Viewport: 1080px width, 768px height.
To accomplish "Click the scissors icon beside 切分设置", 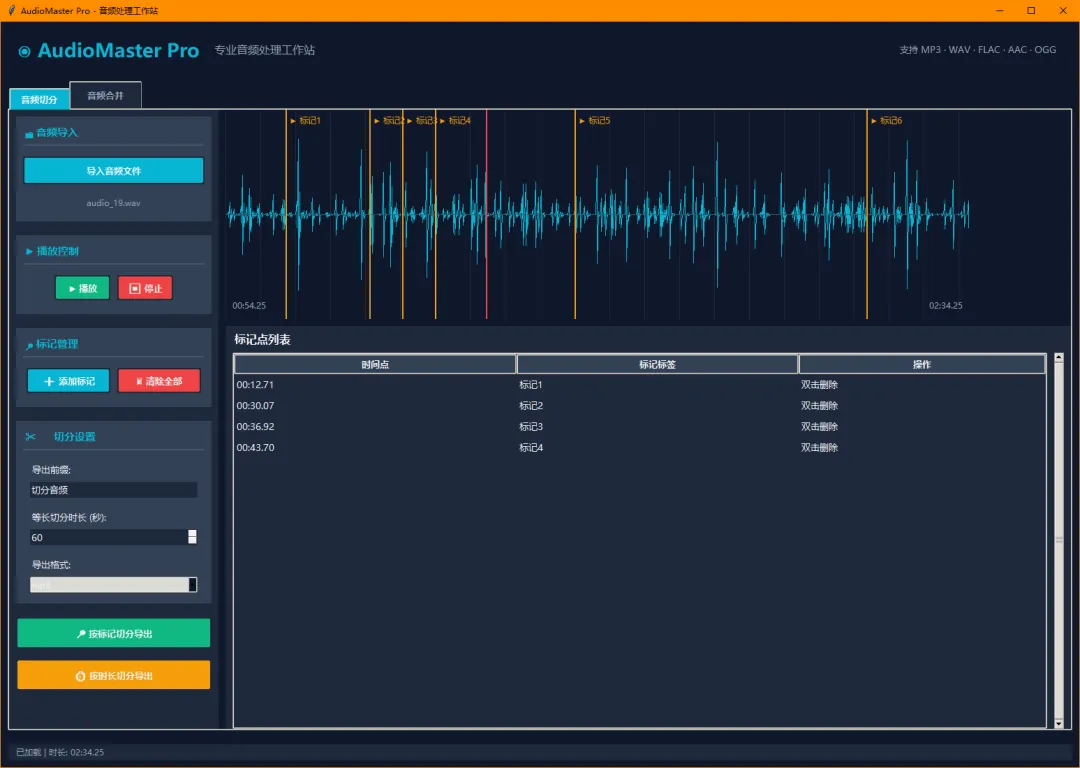I will tap(31, 437).
